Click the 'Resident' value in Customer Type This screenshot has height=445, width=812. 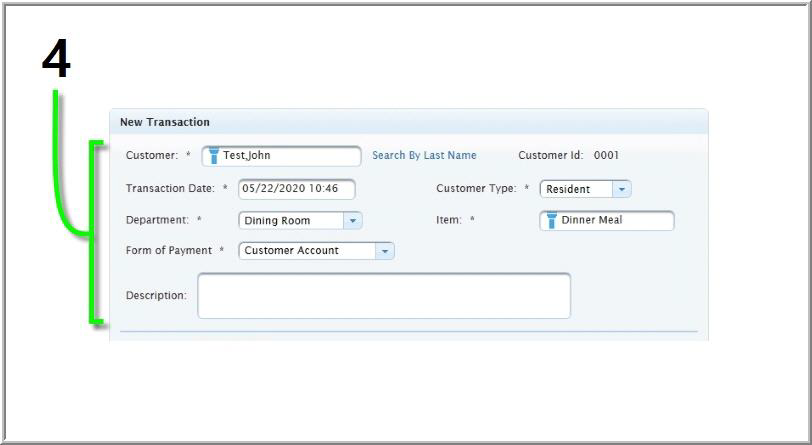click(568, 189)
